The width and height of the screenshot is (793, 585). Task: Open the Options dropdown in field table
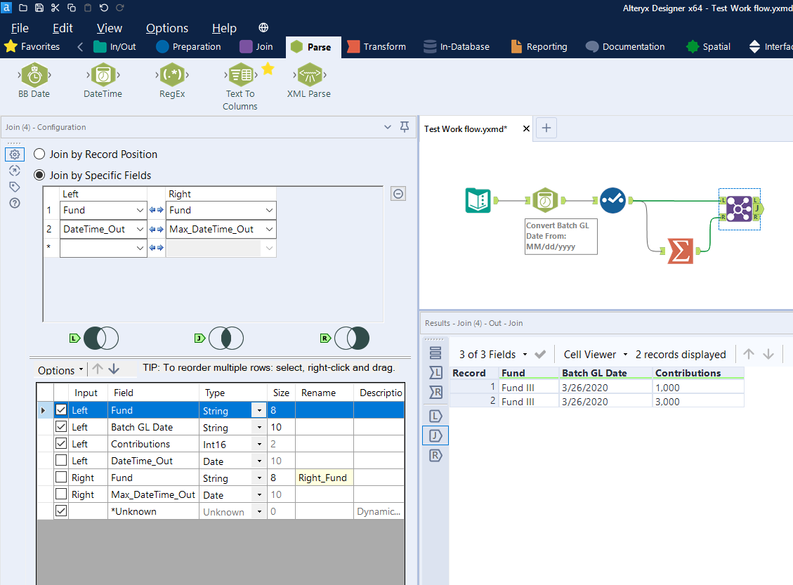click(x=60, y=370)
